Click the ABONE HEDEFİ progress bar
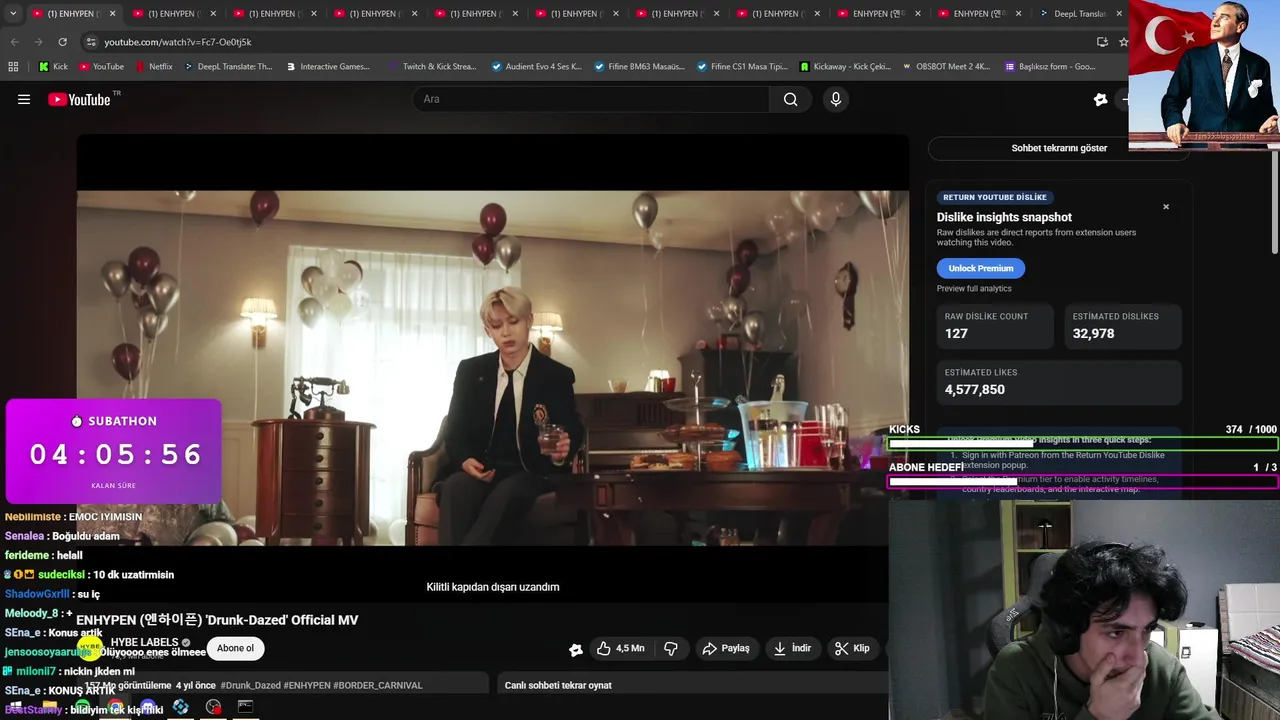Viewport: 1280px width, 720px height. click(1083, 481)
